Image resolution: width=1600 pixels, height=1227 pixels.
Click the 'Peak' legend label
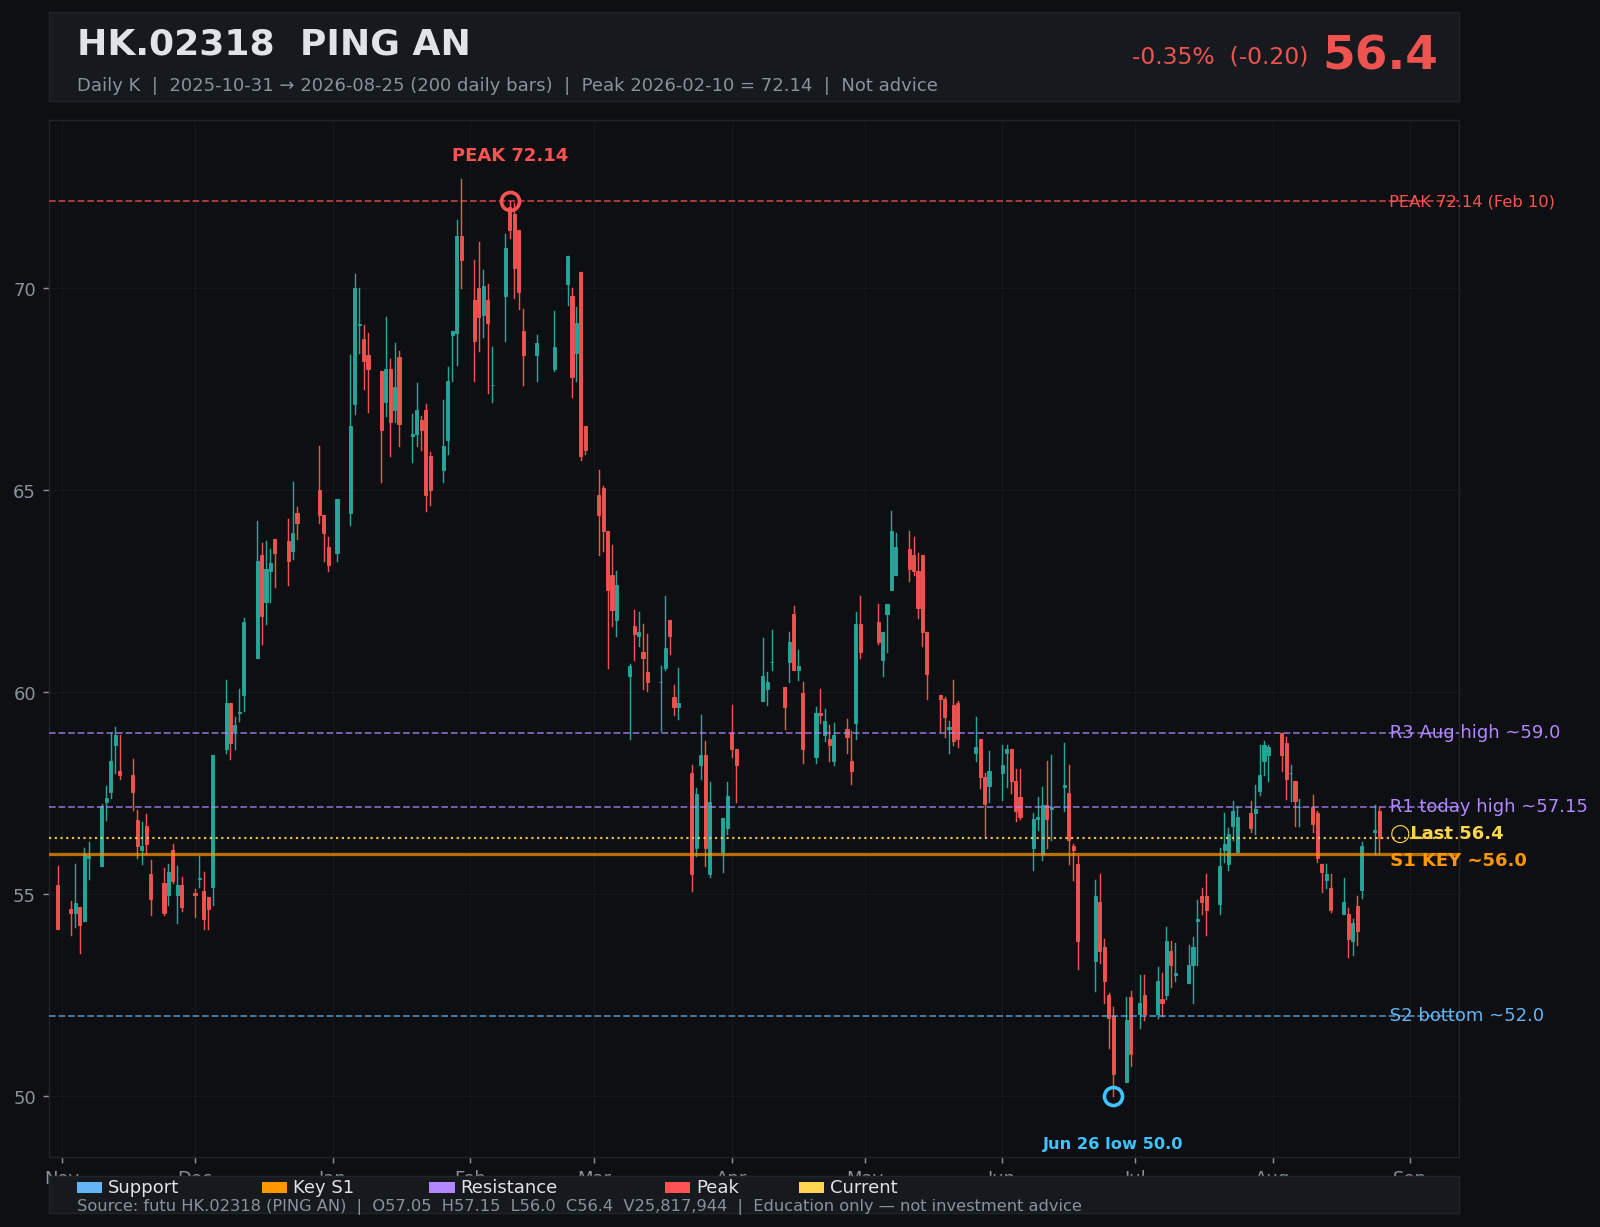718,1187
